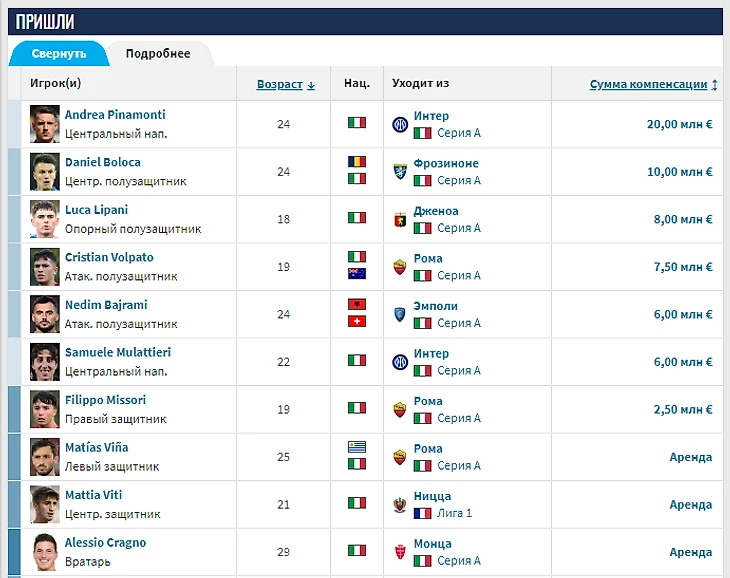730x578 pixels.
Task: Click Monza club crest icon
Action: [400, 552]
